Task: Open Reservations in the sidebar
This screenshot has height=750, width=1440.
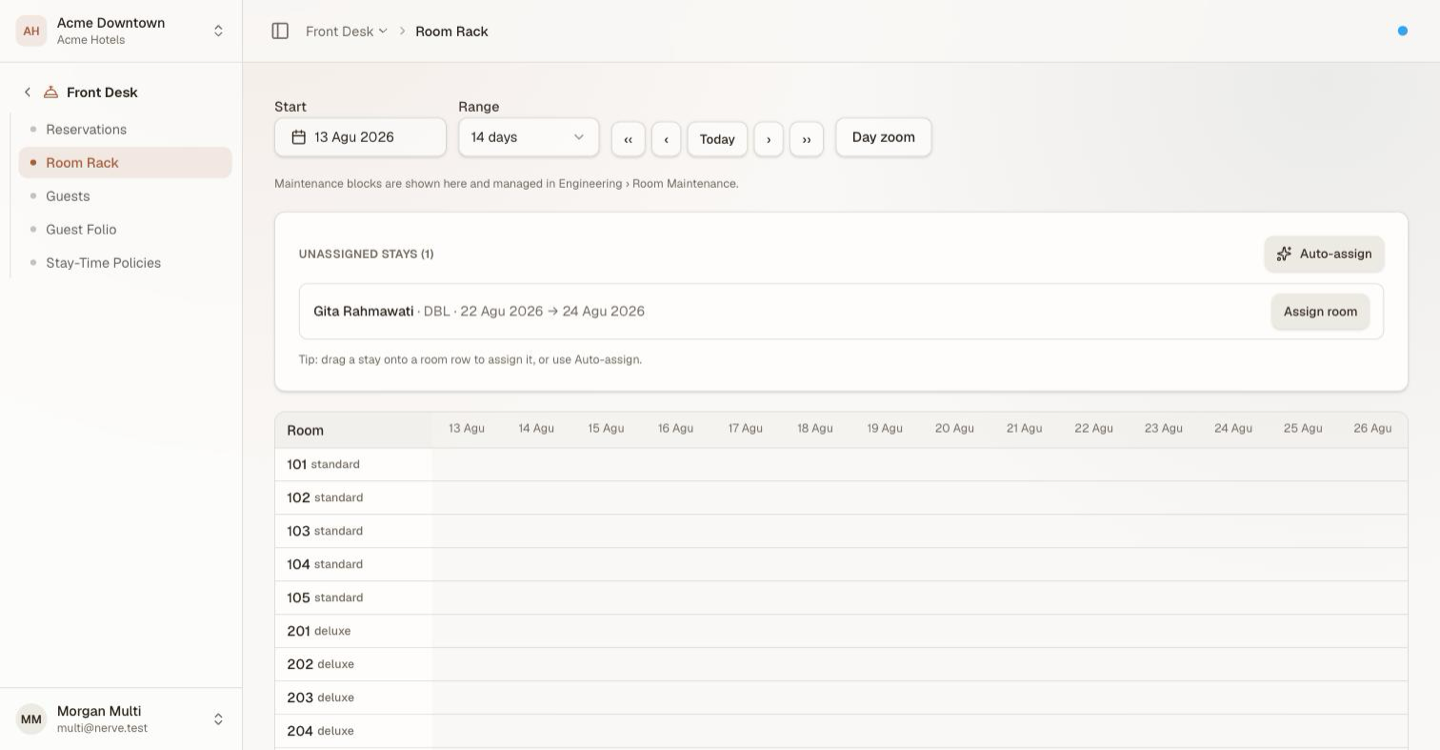Action: (125, 129)
